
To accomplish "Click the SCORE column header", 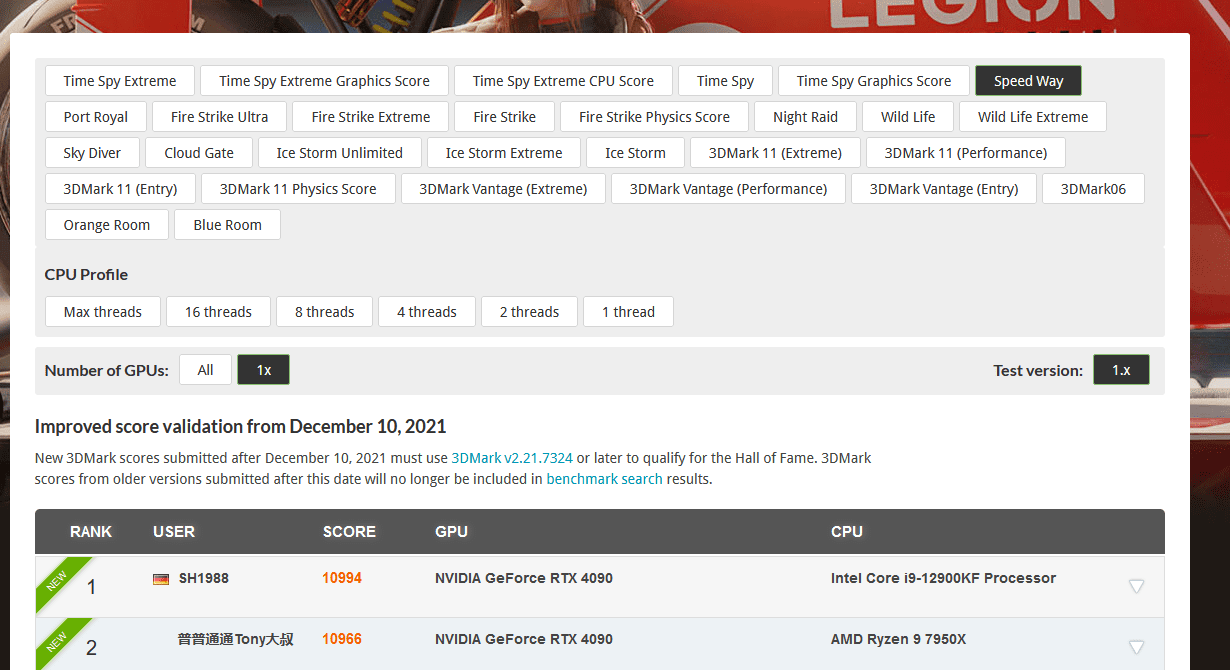I will pos(349,532).
